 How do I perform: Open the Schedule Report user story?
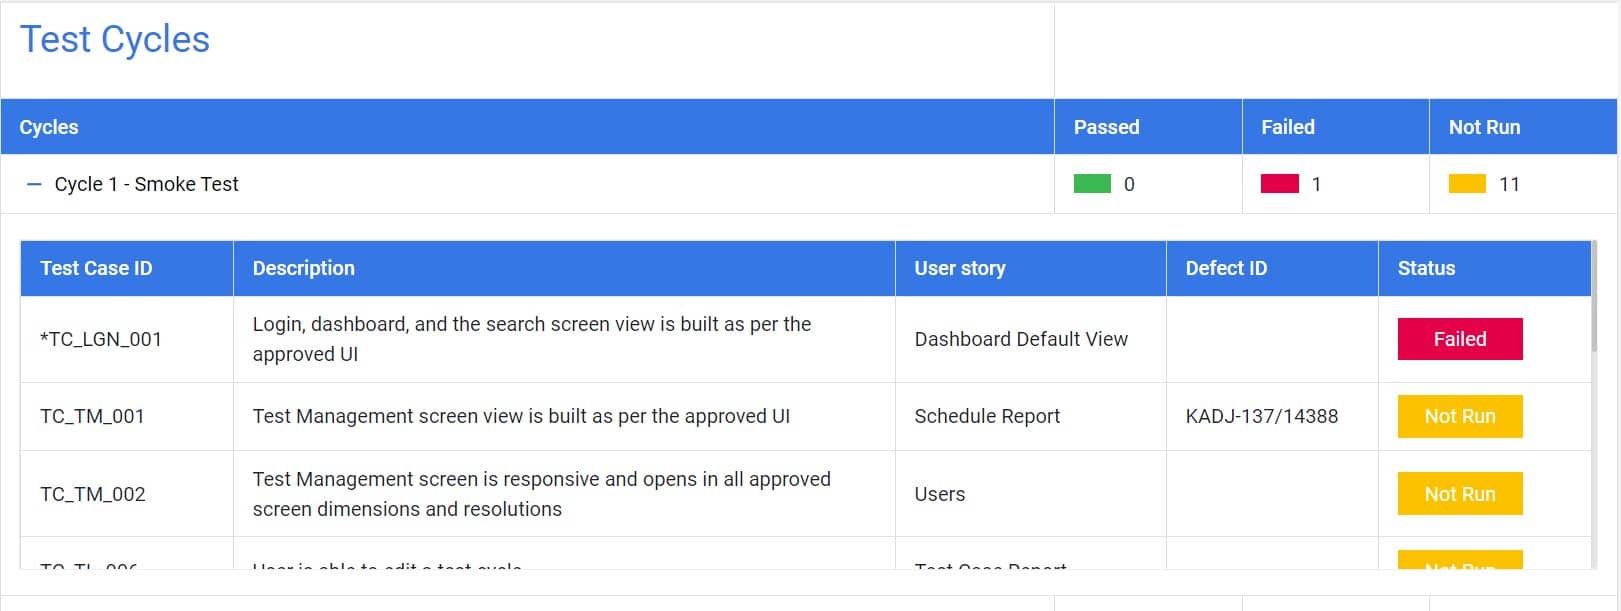pyautogui.click(x=986, y=416)
